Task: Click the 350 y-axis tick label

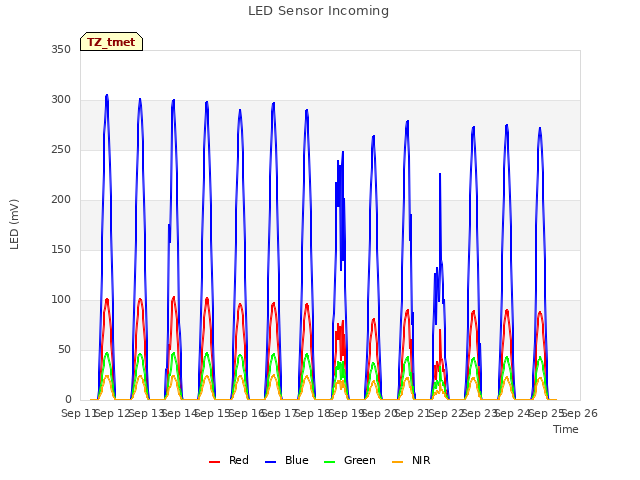Action: click(x=61, y=49)
